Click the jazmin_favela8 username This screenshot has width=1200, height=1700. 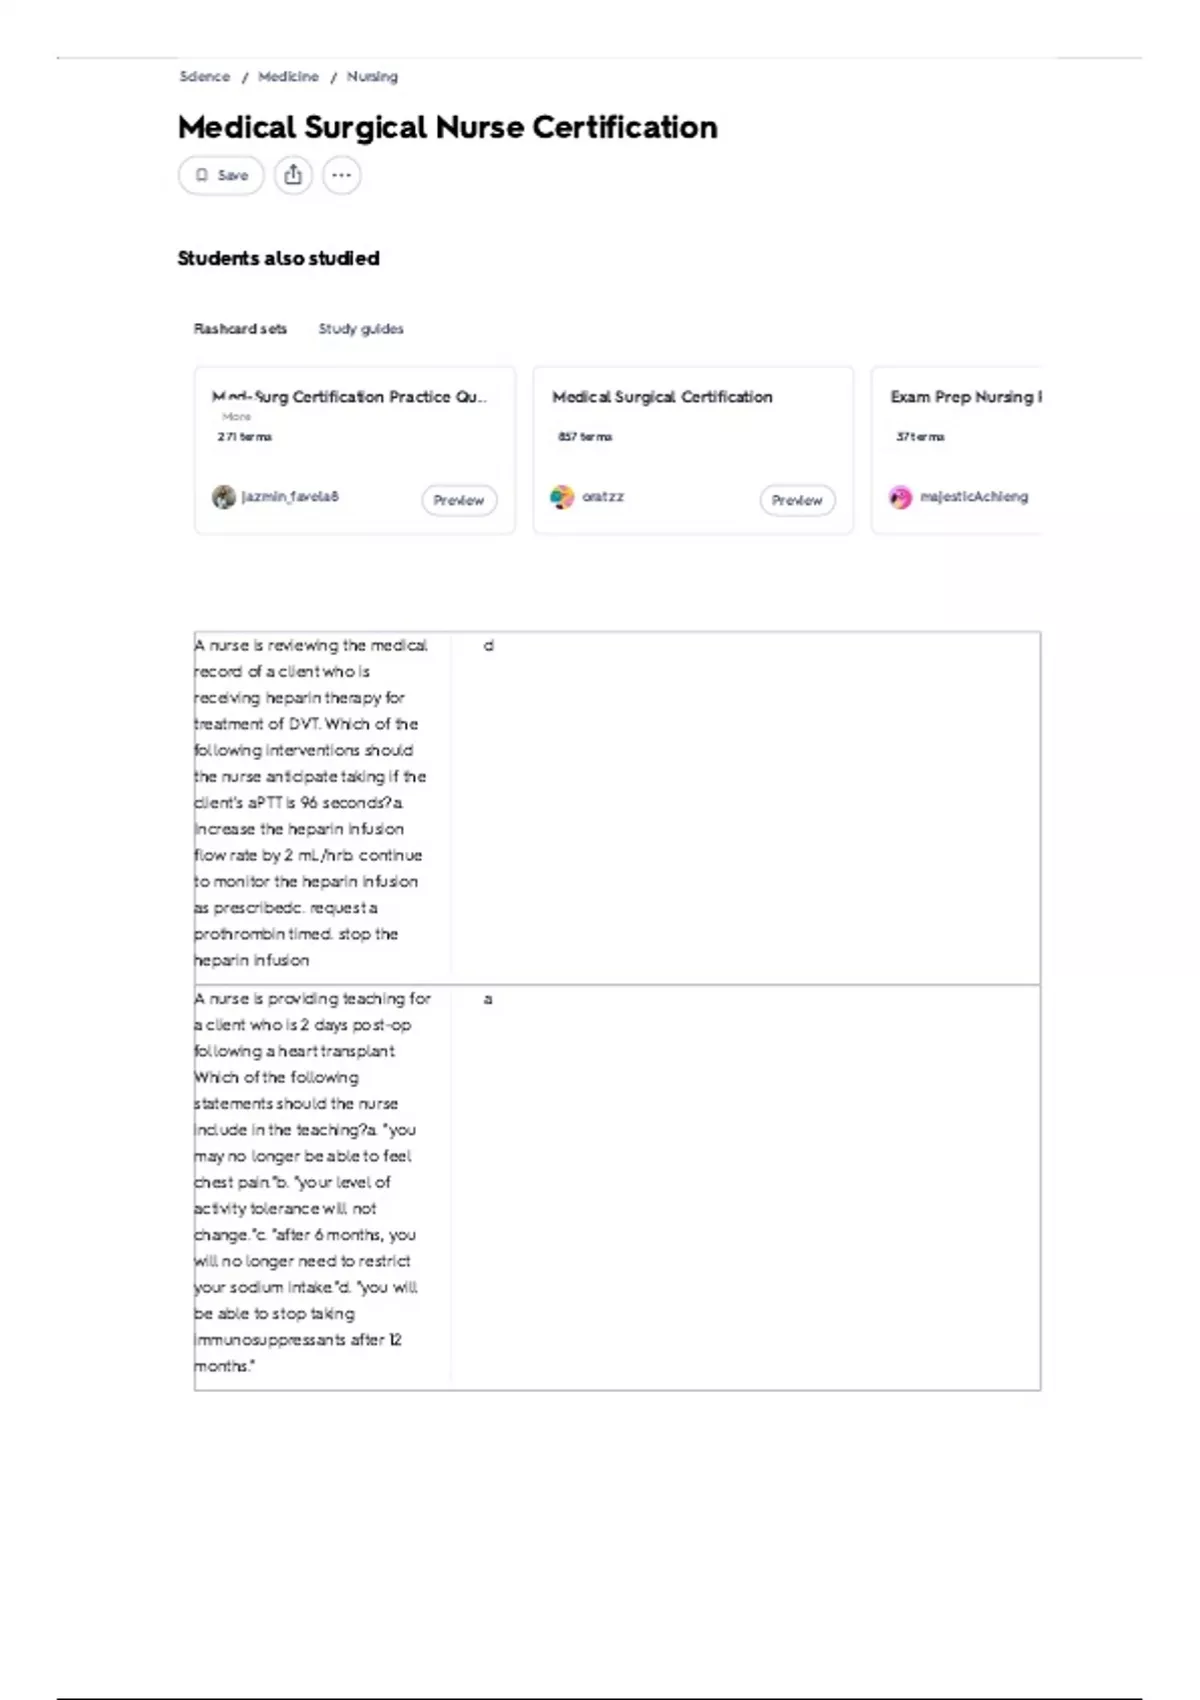coord(290,497)
